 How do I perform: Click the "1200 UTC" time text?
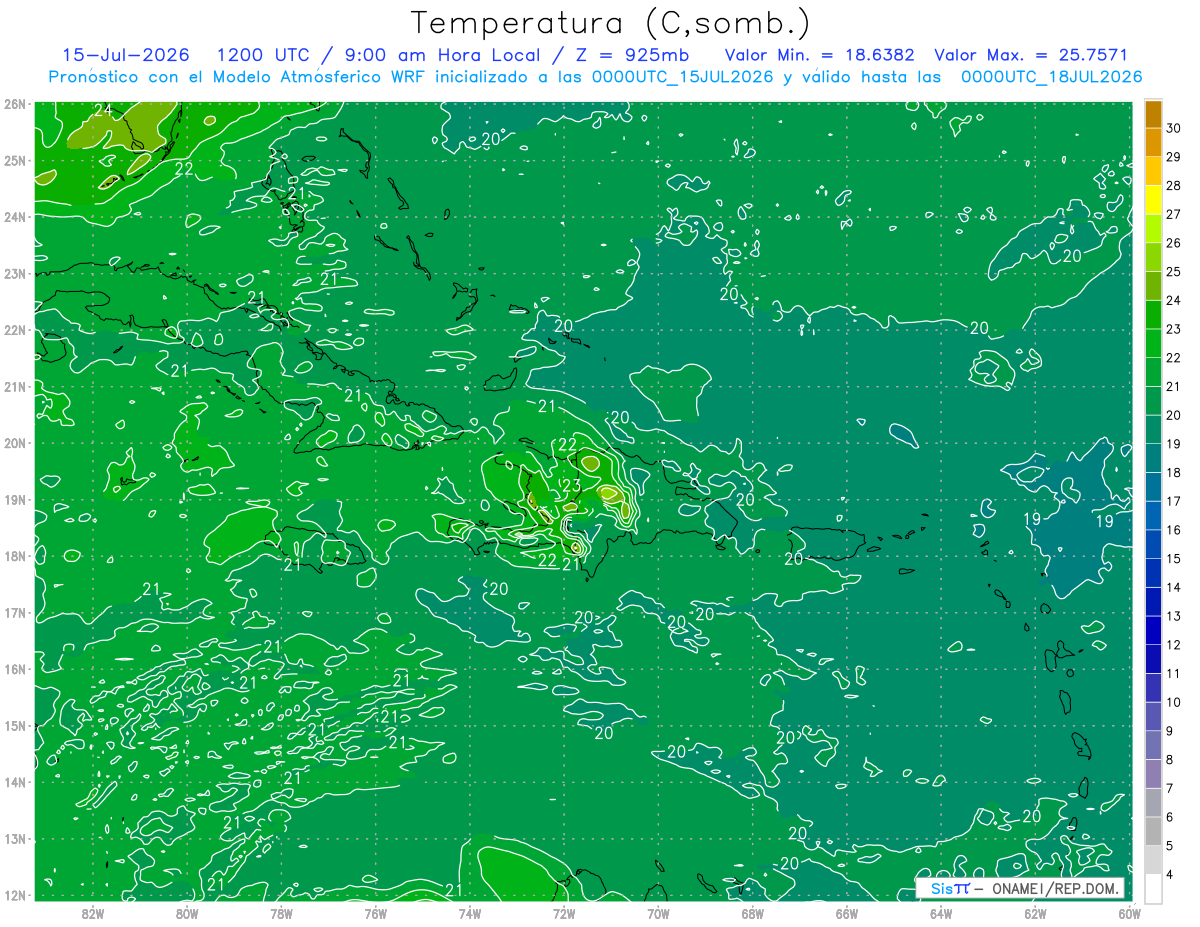(x=263, y=55)
